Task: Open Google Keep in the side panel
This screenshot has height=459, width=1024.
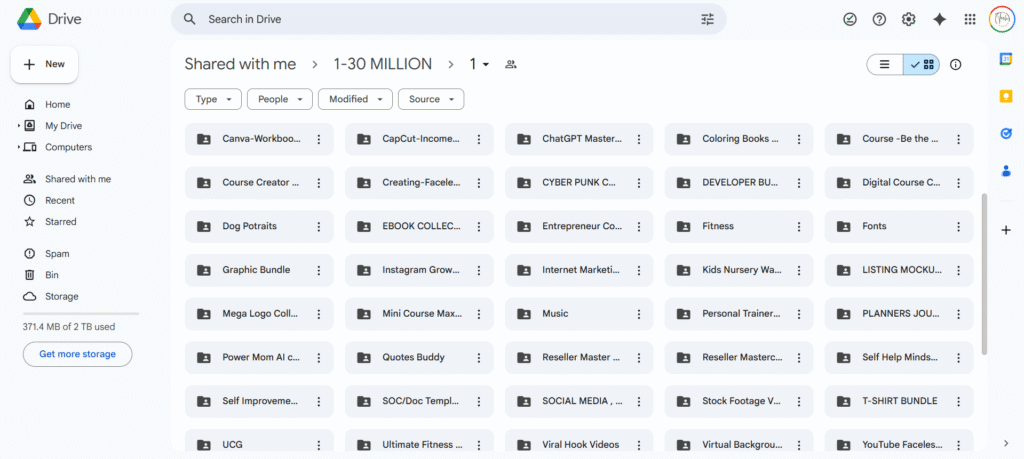Action: pyautogui.click(x=1006, y=96)
